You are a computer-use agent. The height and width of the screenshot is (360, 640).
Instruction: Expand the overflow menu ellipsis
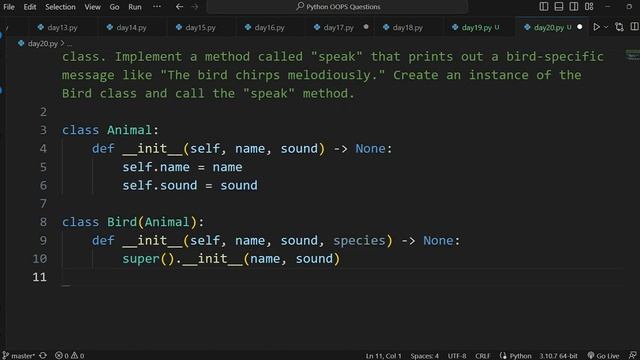tap(157, 7)
